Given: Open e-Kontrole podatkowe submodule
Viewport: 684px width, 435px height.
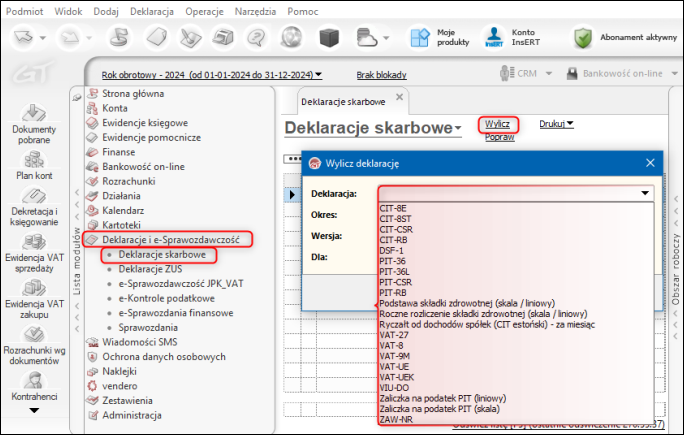Looking at the screenshot, I should (166, 298).
